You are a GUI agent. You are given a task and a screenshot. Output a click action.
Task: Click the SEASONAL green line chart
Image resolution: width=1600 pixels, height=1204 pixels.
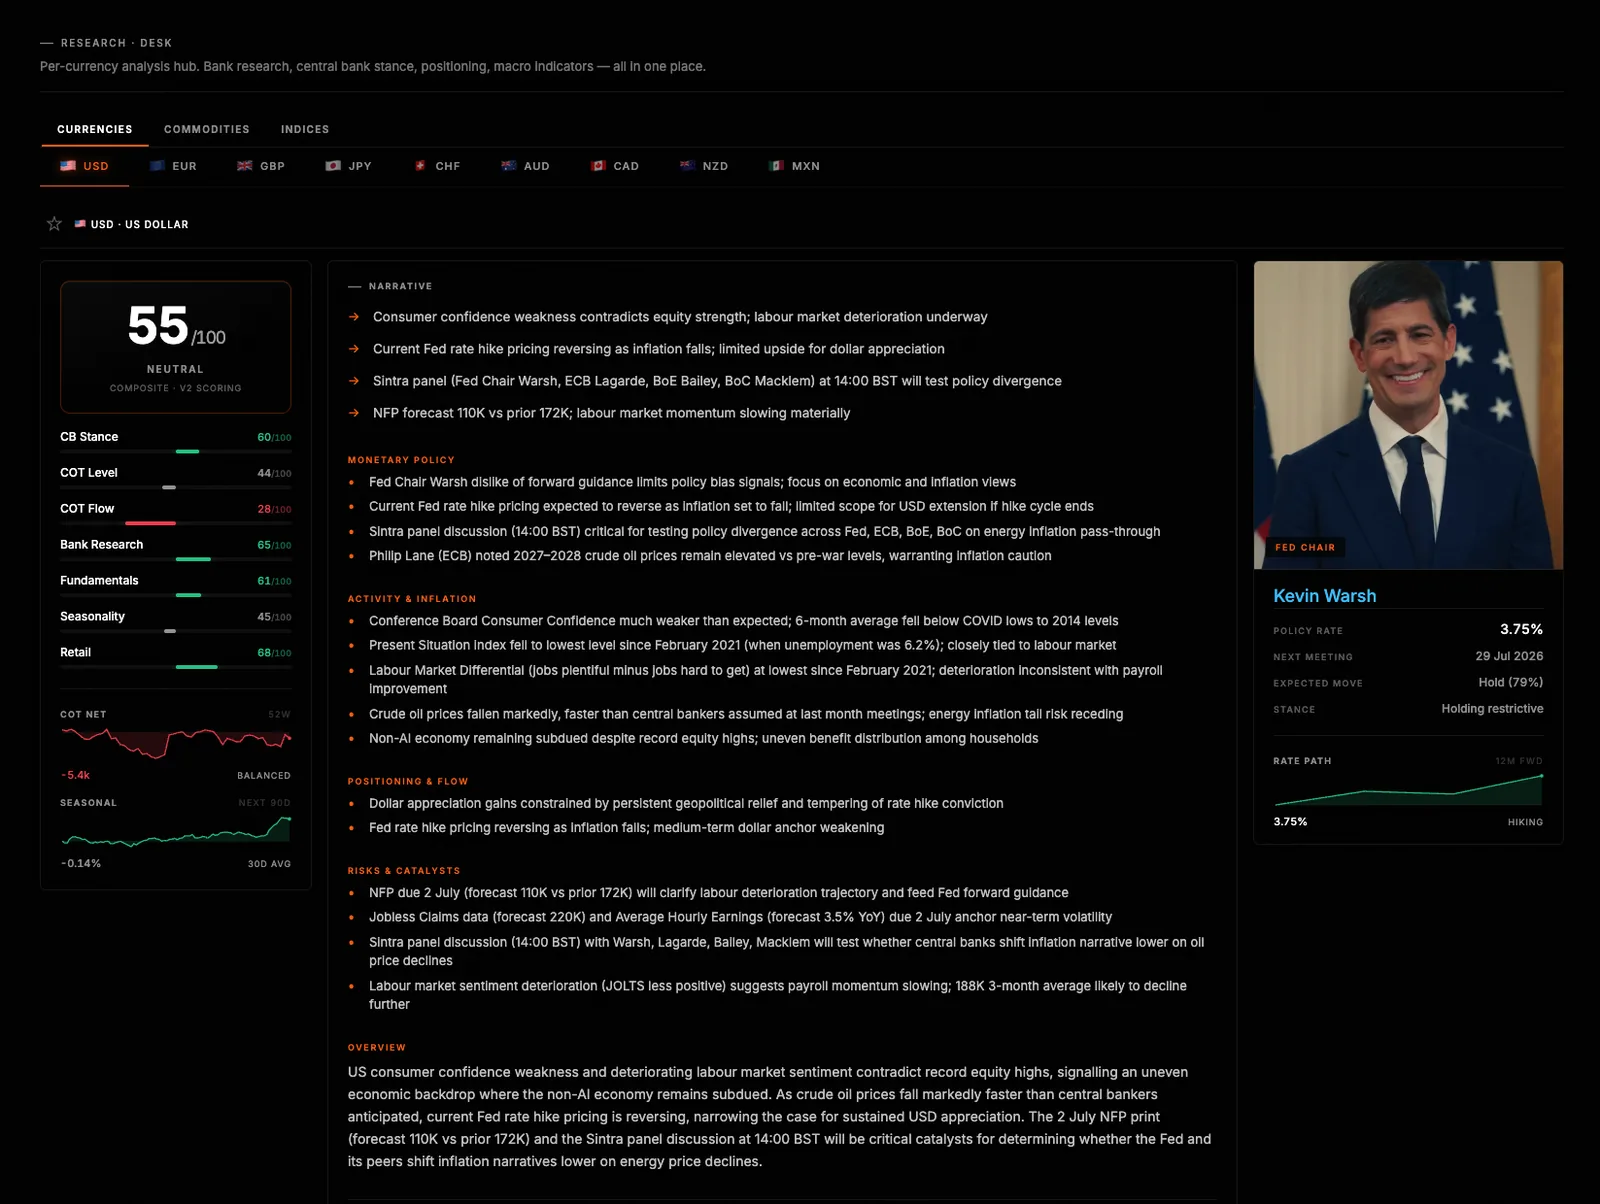pyautogui.click(x=176, y=831)
